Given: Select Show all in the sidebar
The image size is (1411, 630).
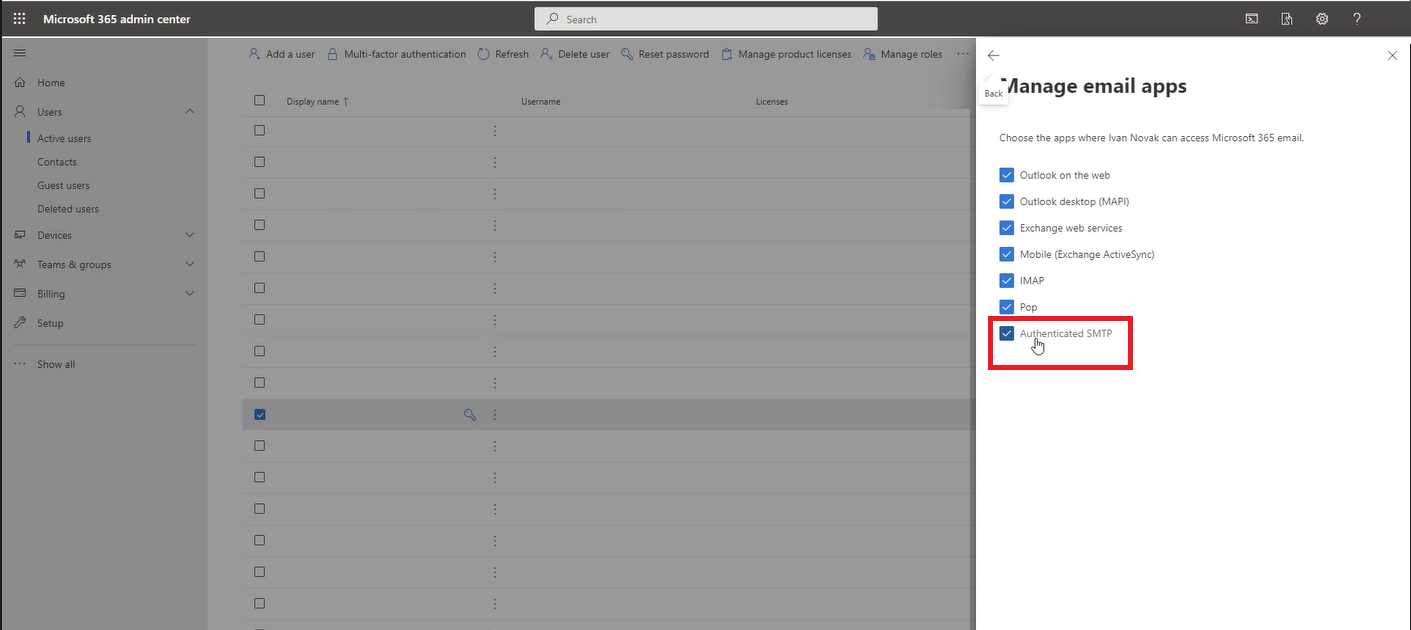Looking at the screenshot, I should [55, 364].
